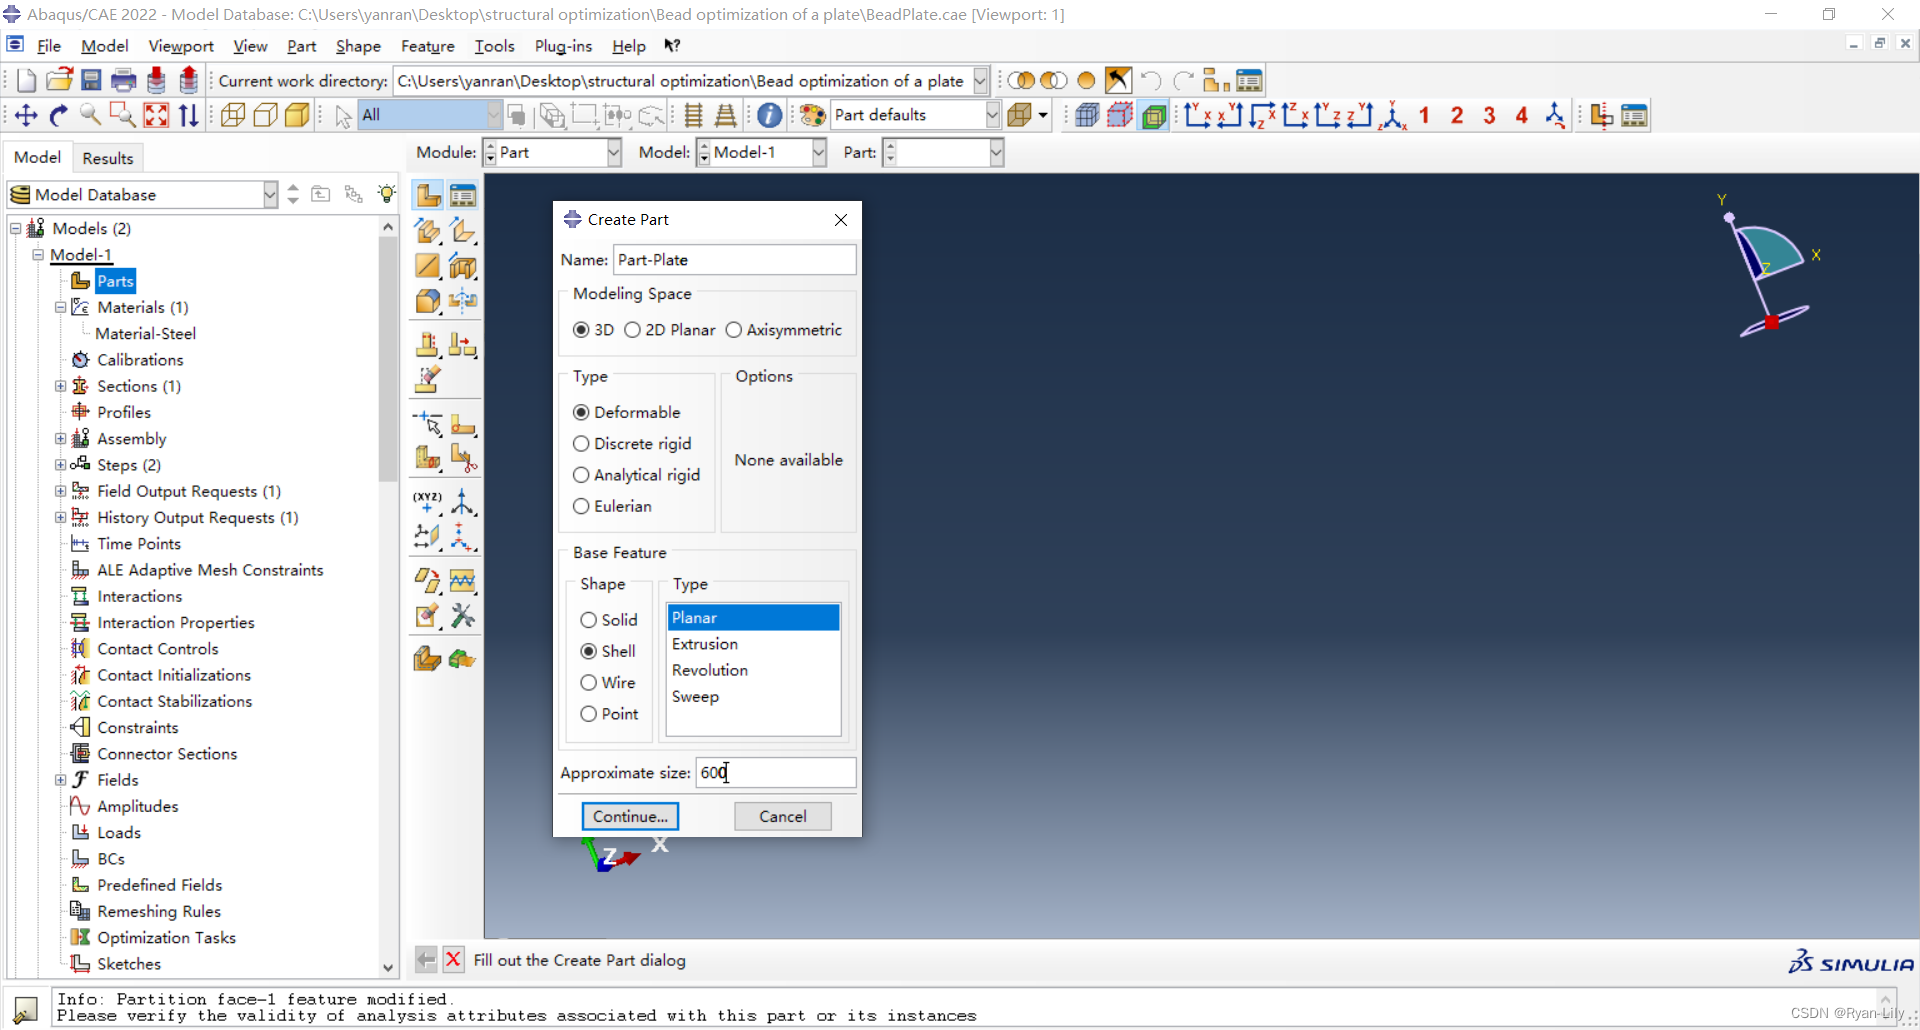This screenshot has width=1920, height=1030.
Task: Open the Geometry Repair Tools wrench icon
Action: coord(463,616)
